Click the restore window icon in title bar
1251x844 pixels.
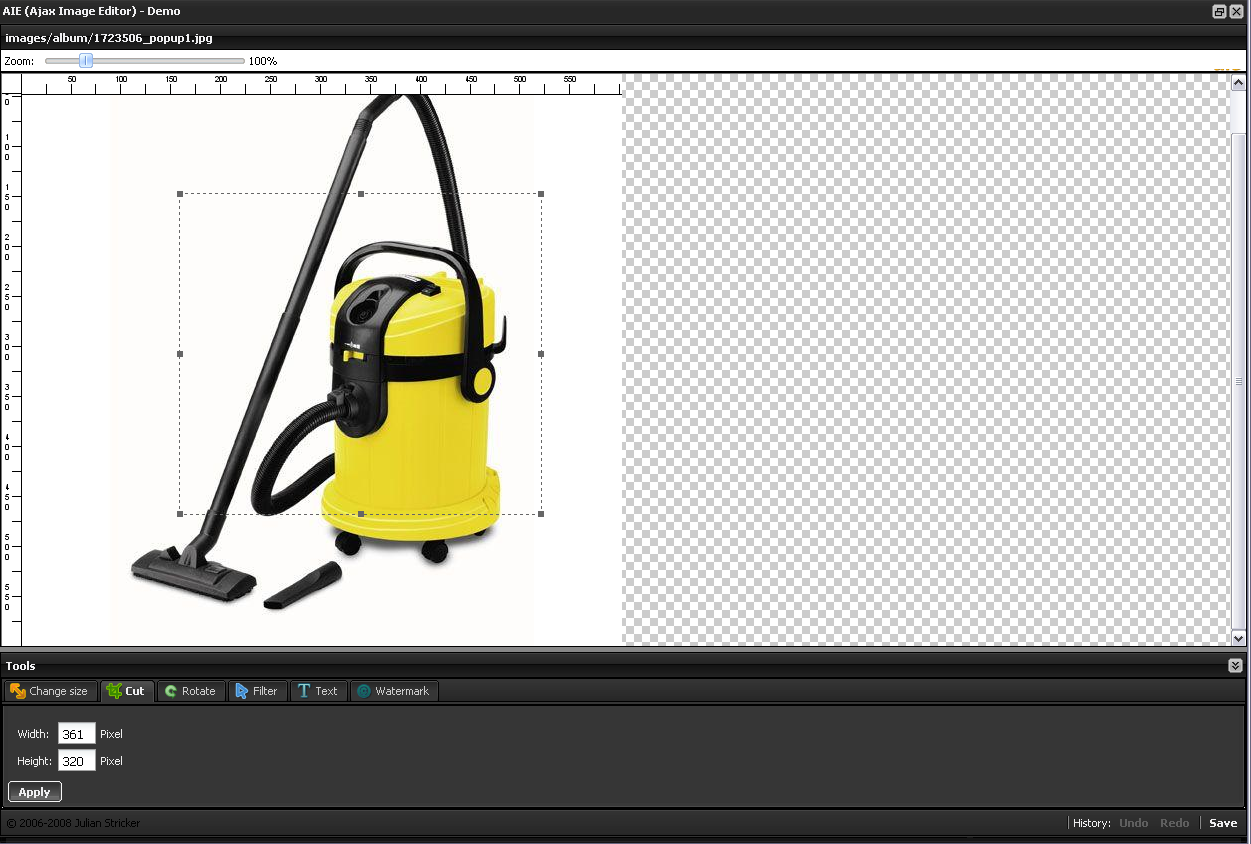1219,11
